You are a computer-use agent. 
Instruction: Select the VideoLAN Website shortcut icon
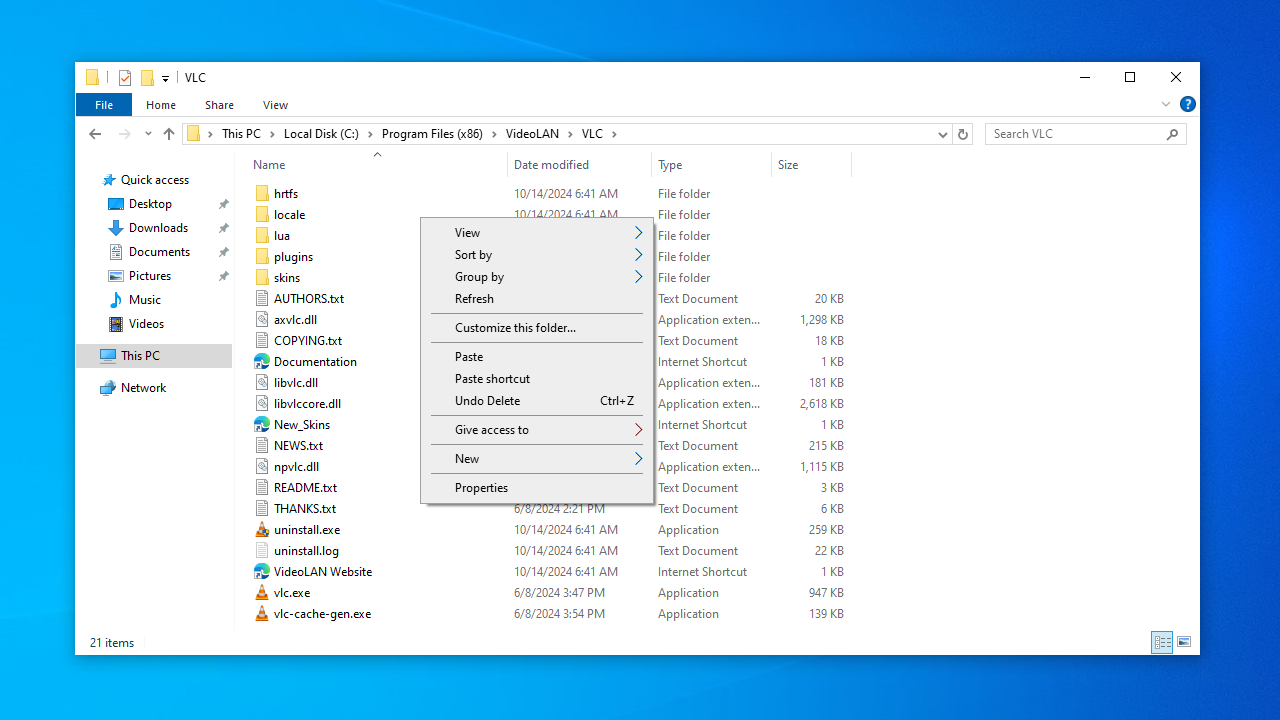point(262,572)
